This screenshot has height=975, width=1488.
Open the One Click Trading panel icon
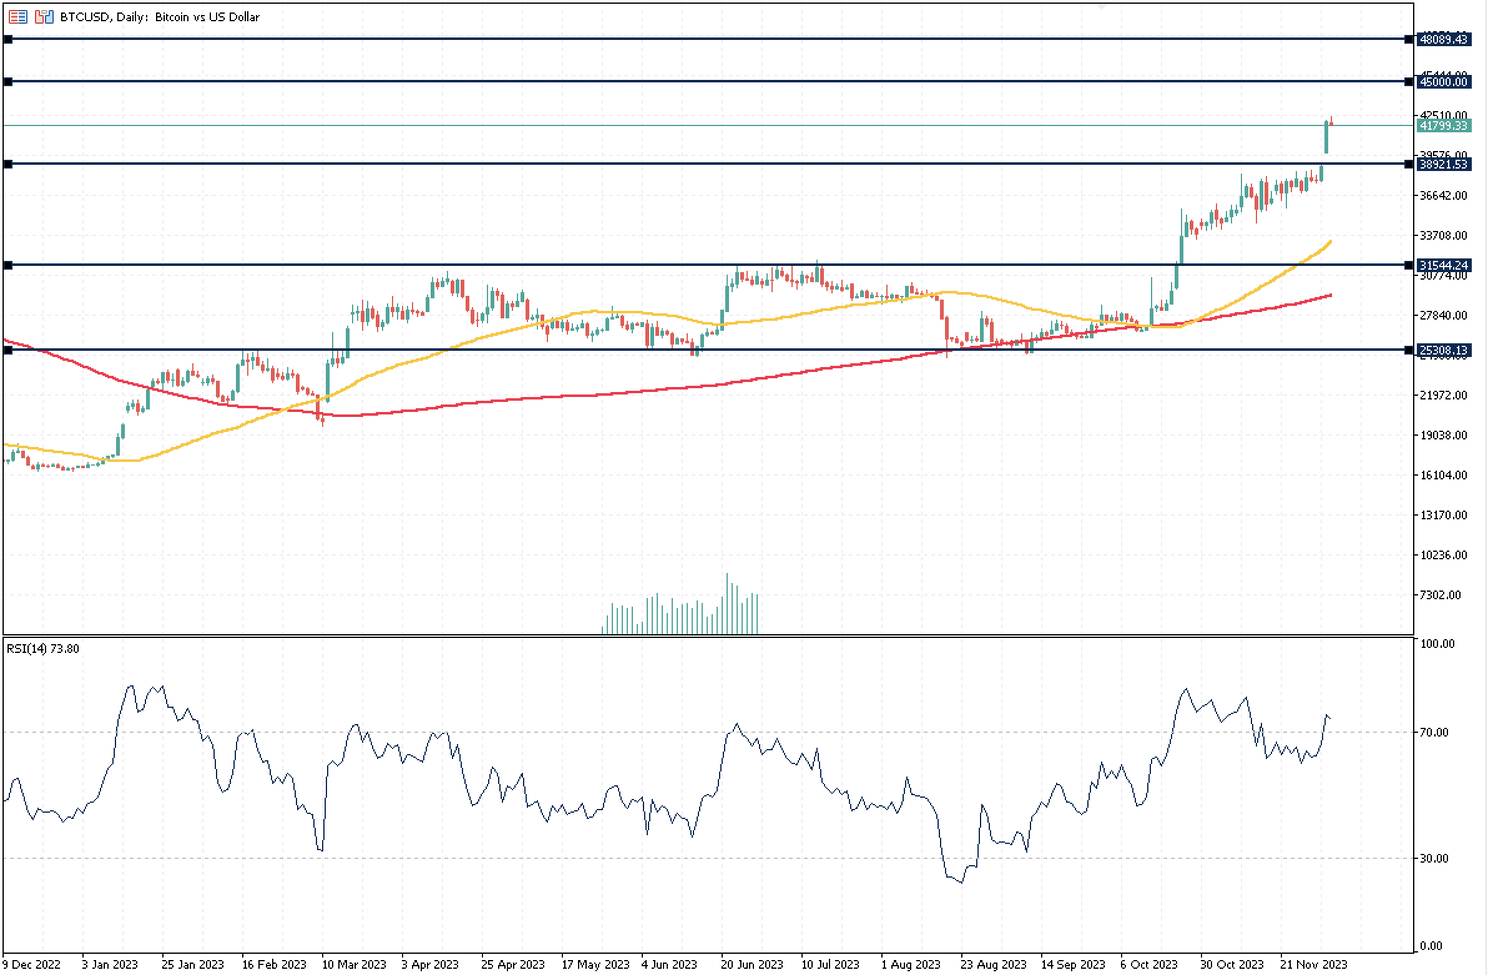44,17
